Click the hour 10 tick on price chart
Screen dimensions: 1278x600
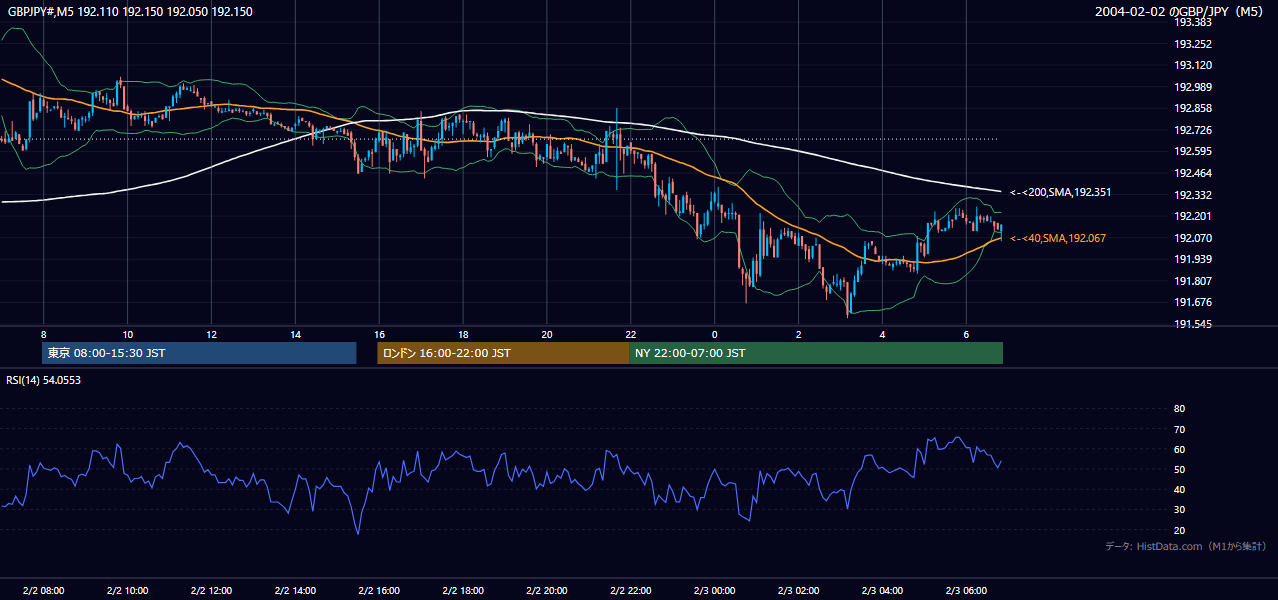(127, 334)
